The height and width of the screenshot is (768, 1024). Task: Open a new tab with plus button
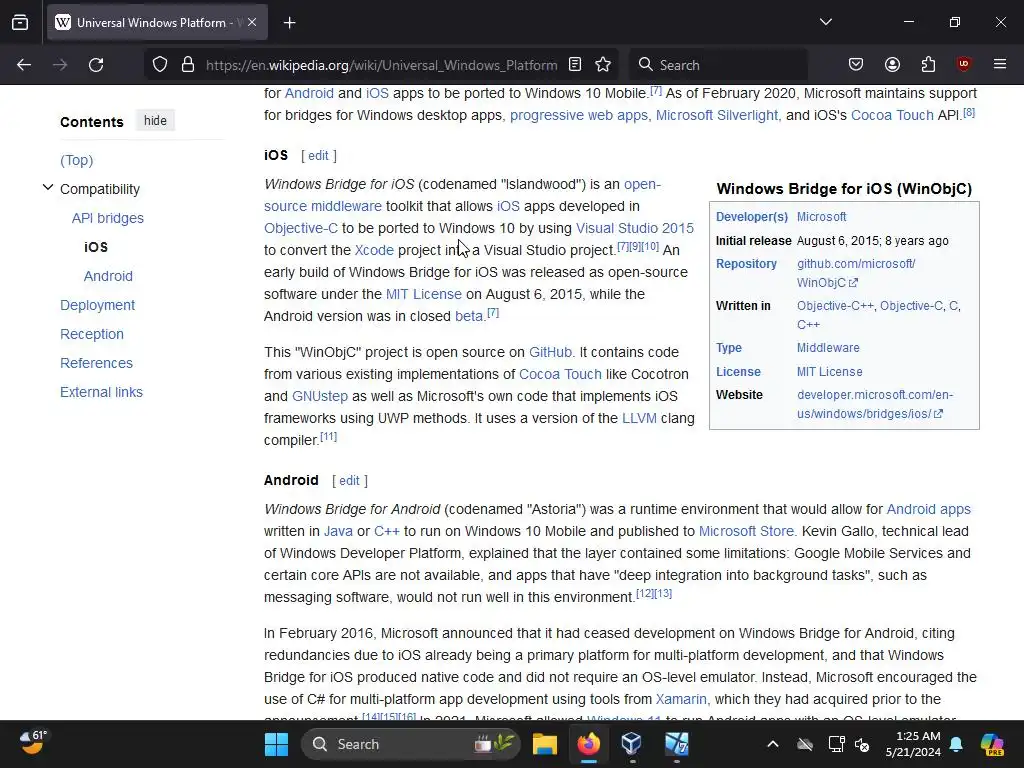[290, 23]
